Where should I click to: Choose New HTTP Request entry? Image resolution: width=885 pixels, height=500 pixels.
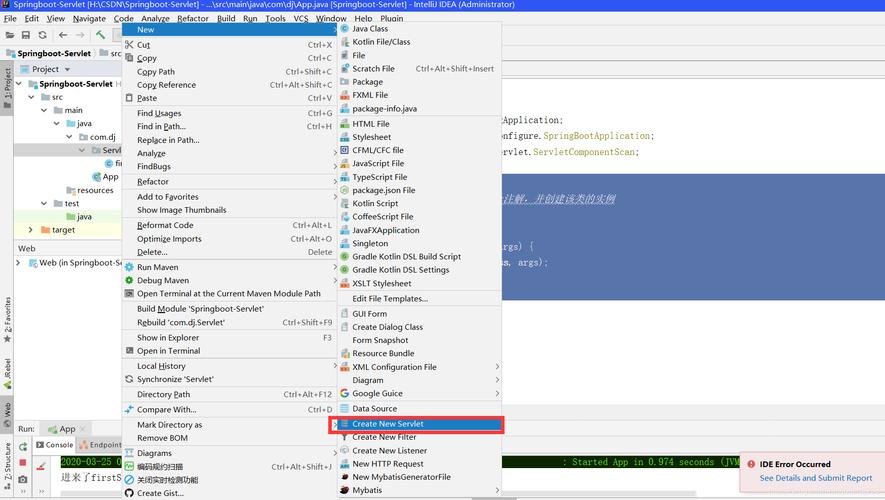pyautogui.click(x=419, y=464)
